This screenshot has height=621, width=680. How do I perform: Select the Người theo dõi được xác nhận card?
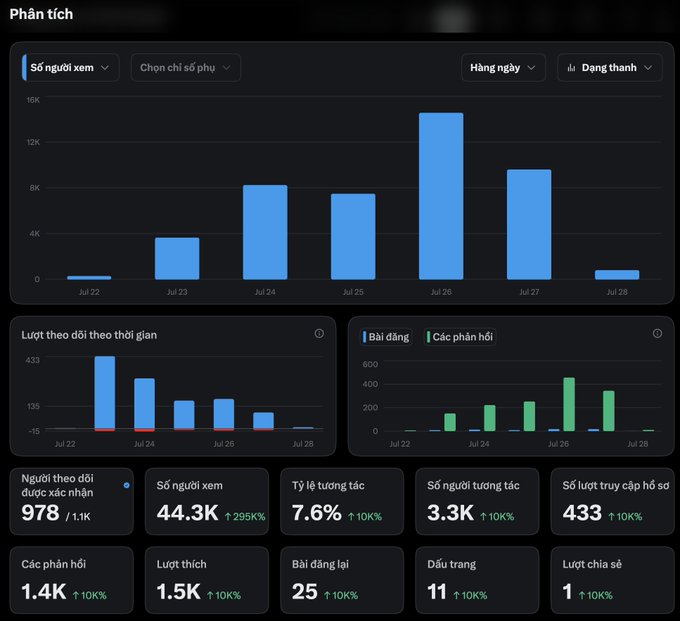click(x=72, y=501)
